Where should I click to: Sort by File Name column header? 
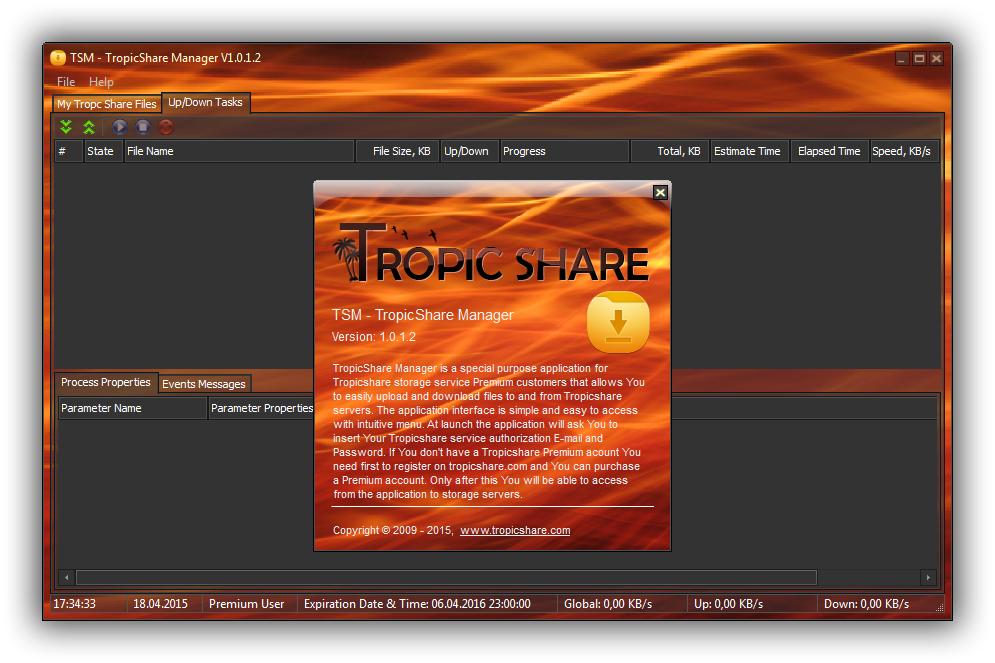239,151
